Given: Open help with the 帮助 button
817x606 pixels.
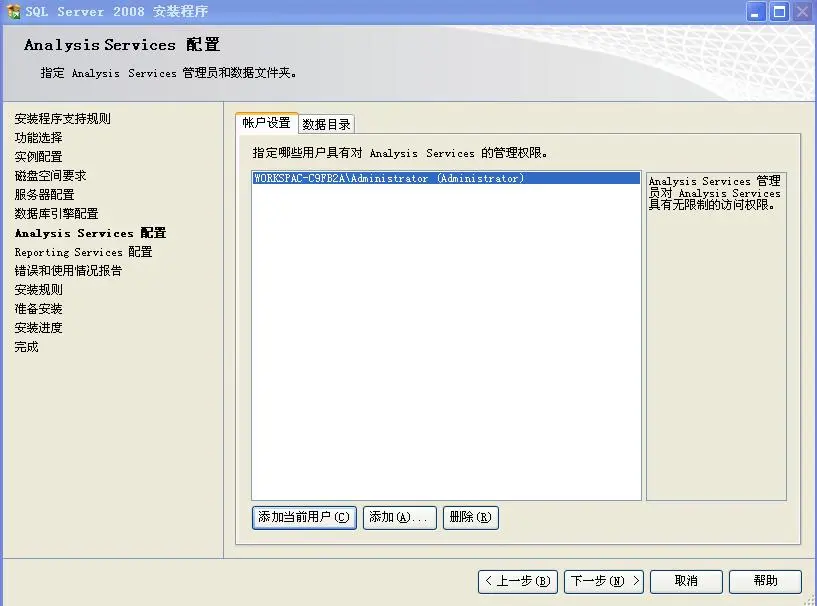Looking at the screenshot, I should pyautogui.click(x=765, y=582).
